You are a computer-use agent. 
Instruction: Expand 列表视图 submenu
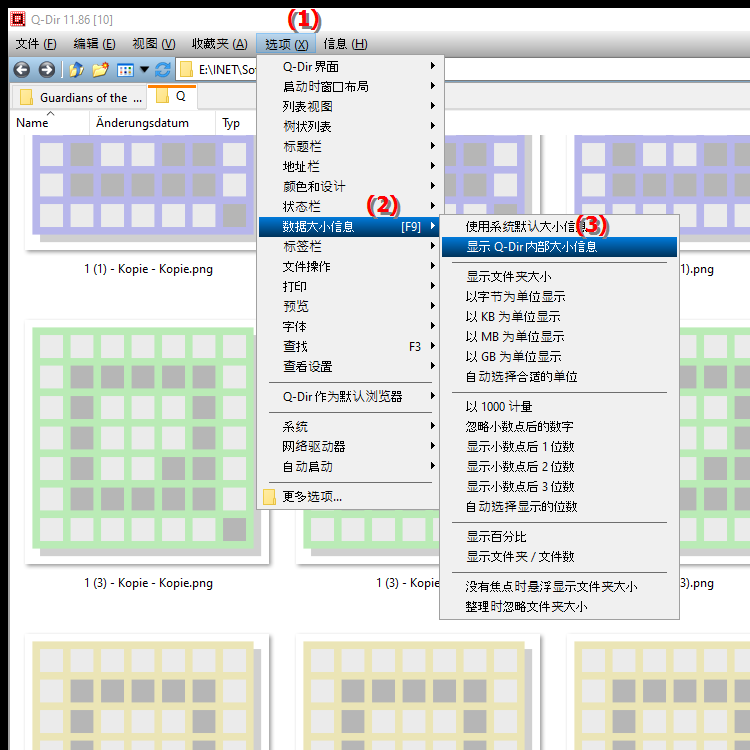(350, 106)
